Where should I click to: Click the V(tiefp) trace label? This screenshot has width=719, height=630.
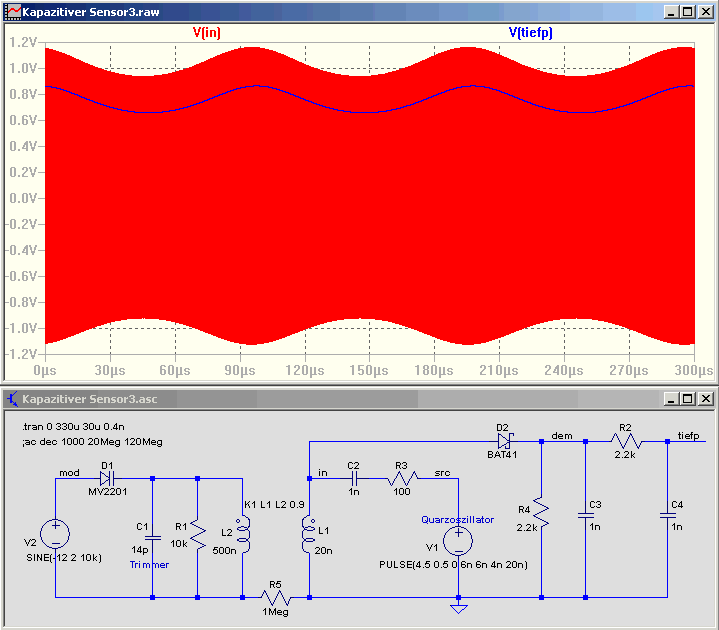[x=531, y=33]
